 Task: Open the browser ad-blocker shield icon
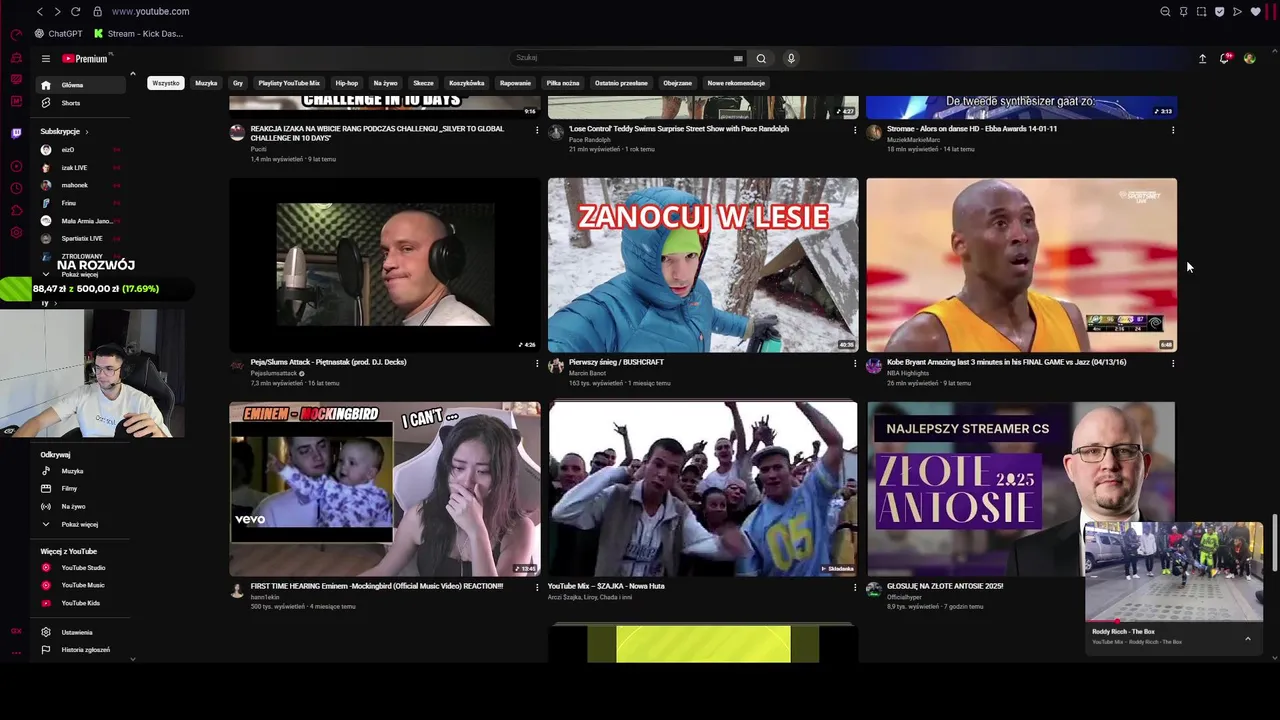point(1219,11)
